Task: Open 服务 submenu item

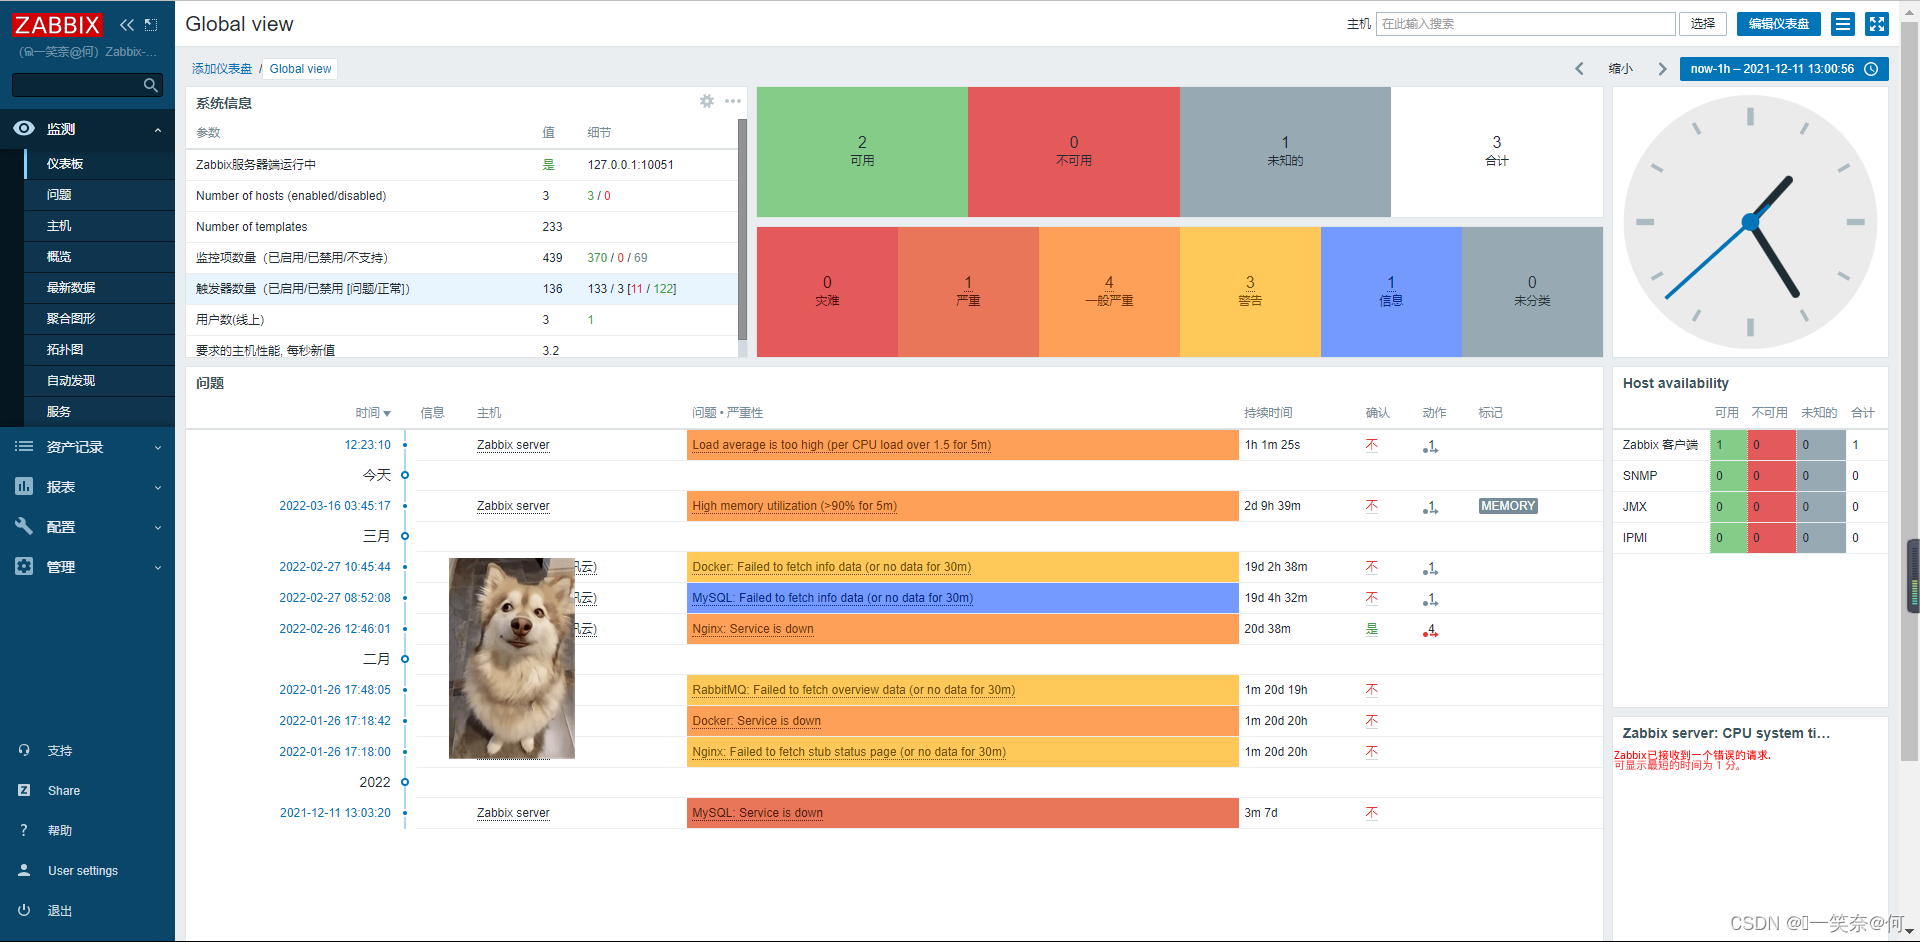Action: point(100,412)
